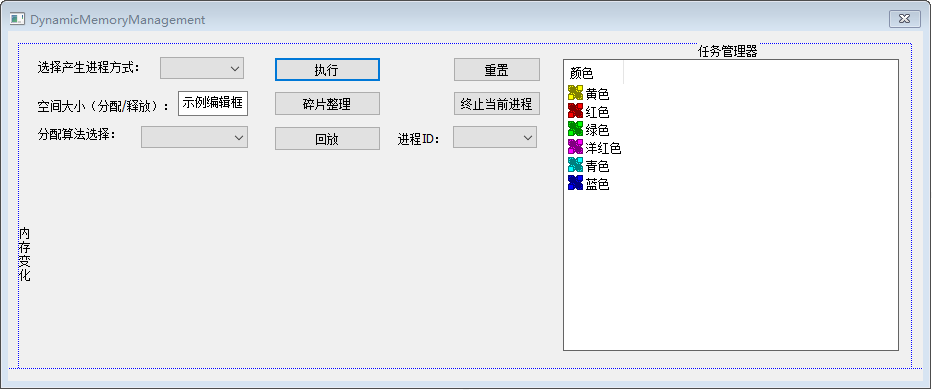Viewport: 932px width, 390px height.
Task: Select the 洋红色 list row text
Action: click(603, 148)
